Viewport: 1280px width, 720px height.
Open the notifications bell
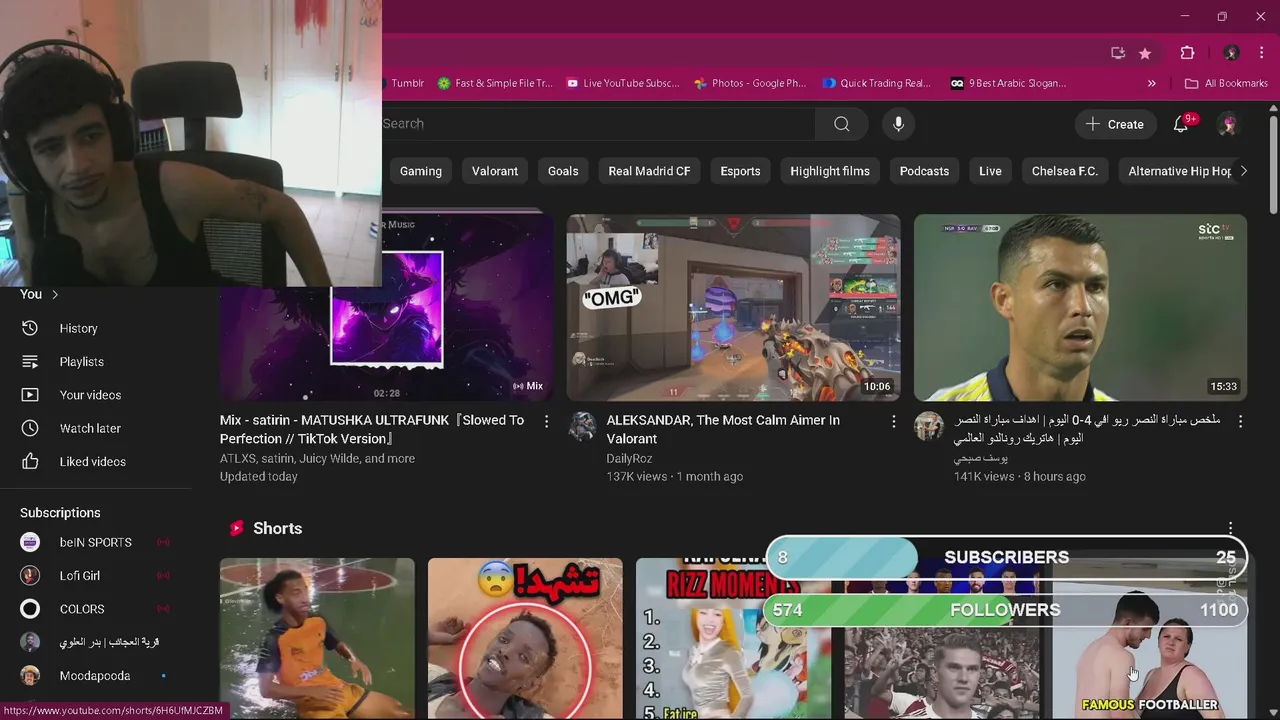click(1183, 124)
